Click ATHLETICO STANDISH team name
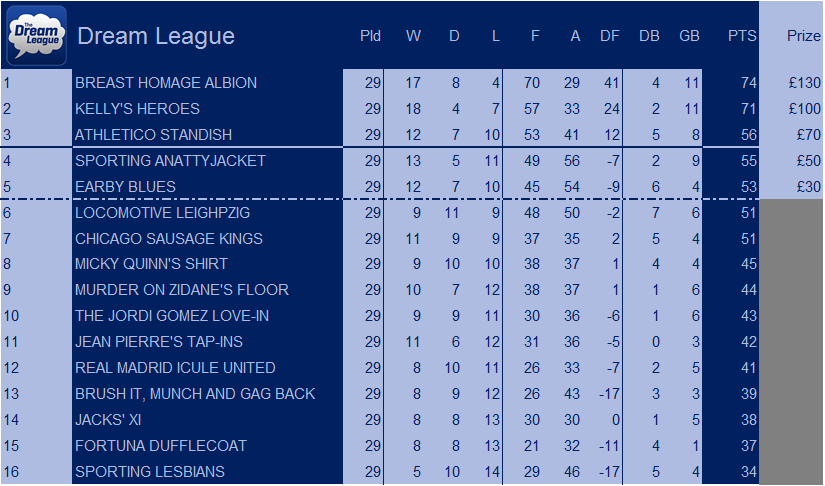 [153, 135]
